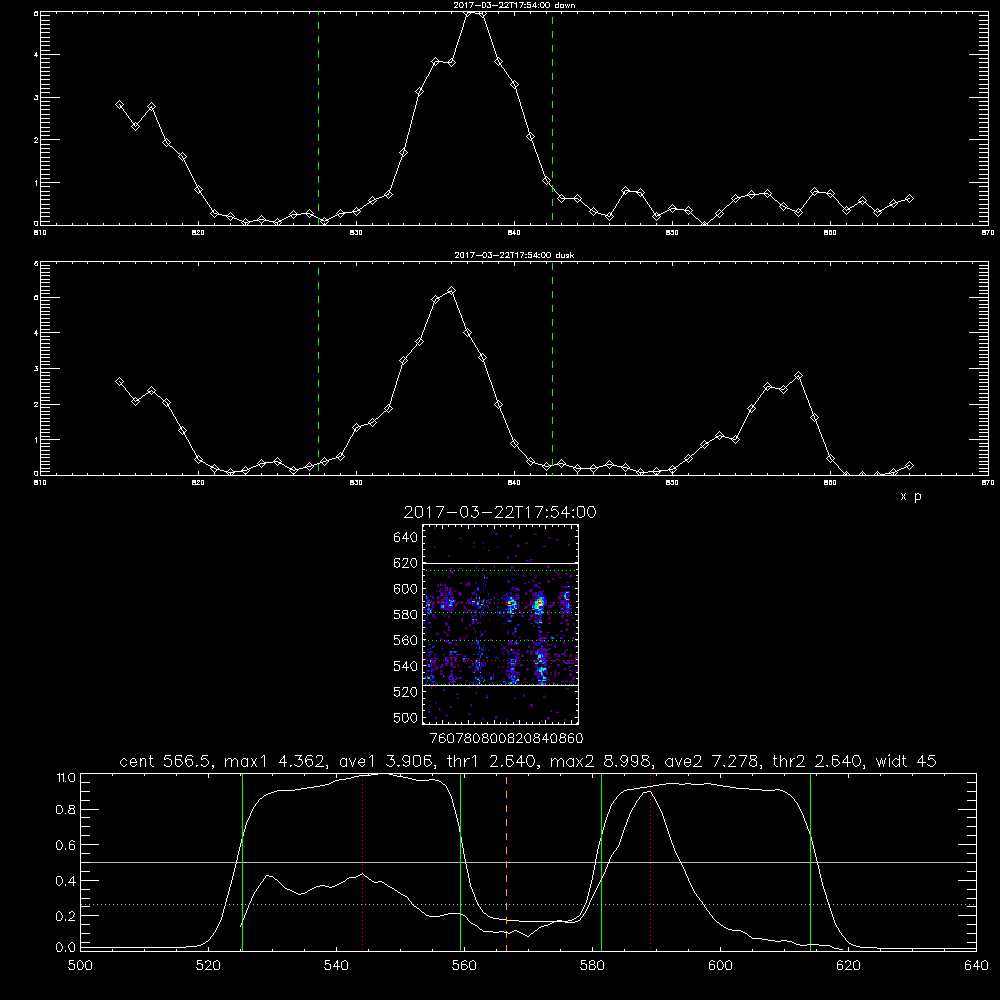Viewport: 1000px width, 1000px height.
Task: Click the rightmost solid green line in bottom plot
Action: coord(811,861)
